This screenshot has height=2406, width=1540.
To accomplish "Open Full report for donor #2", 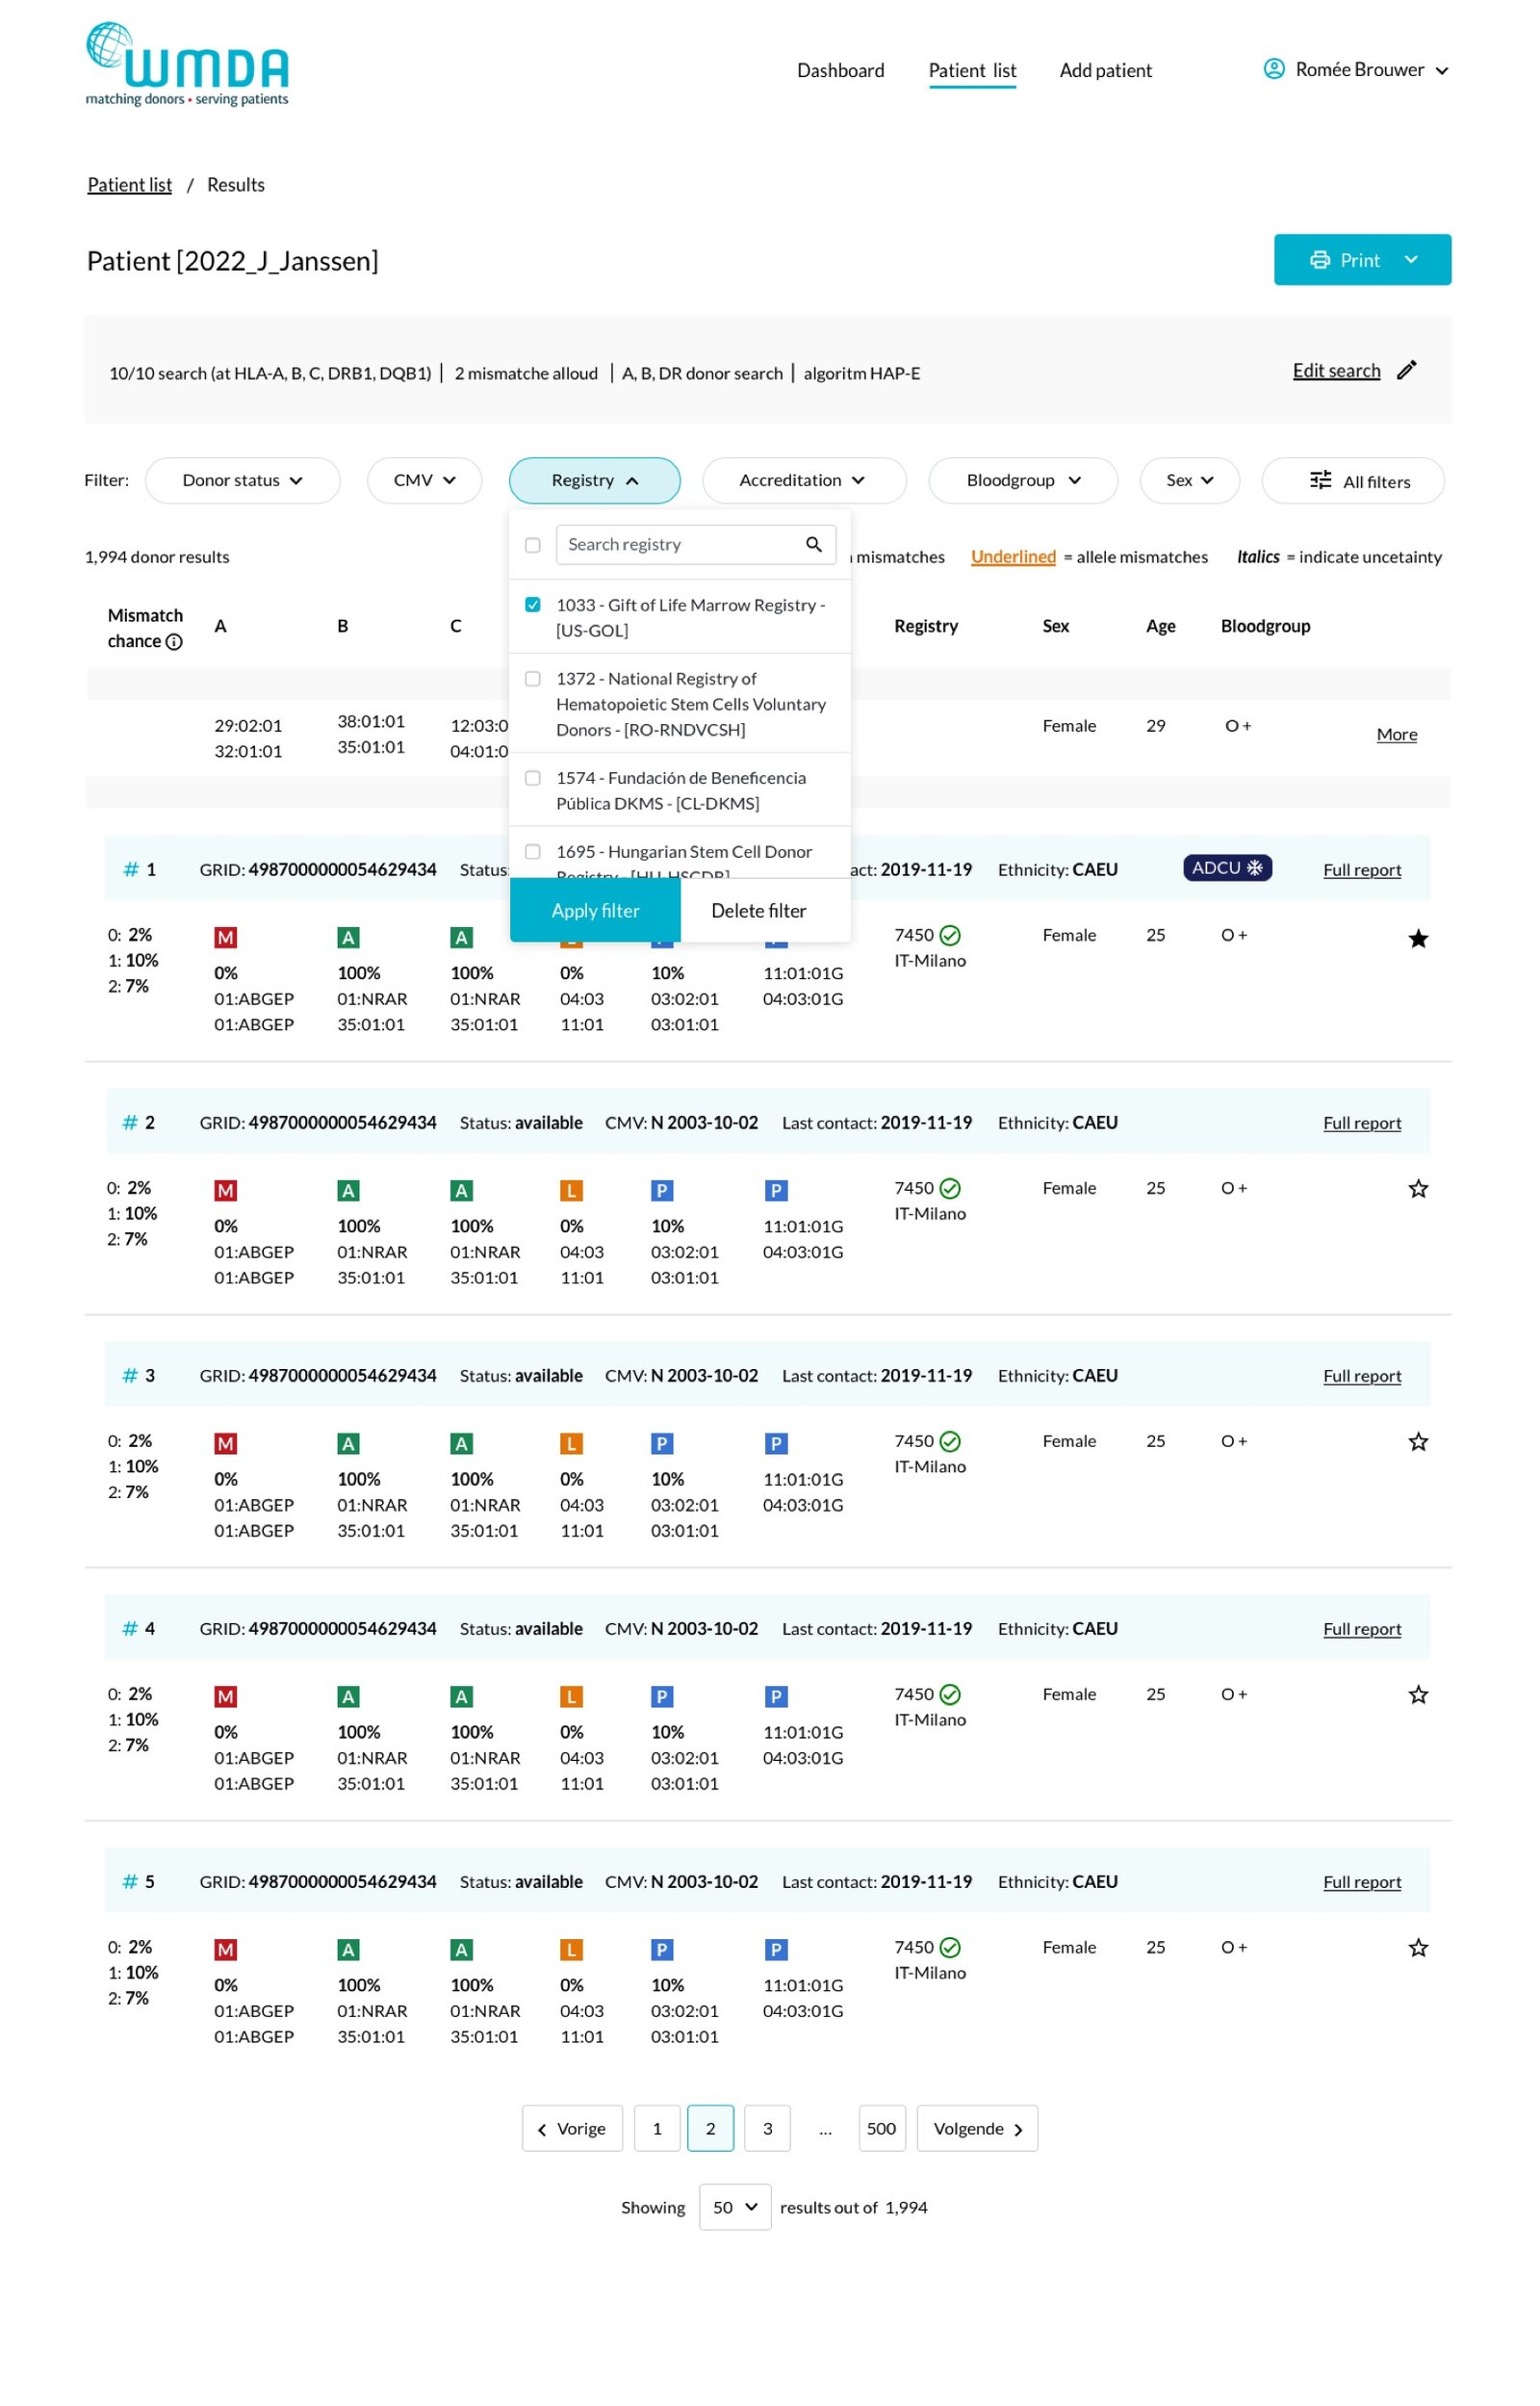I will tap(1361, 1123).
